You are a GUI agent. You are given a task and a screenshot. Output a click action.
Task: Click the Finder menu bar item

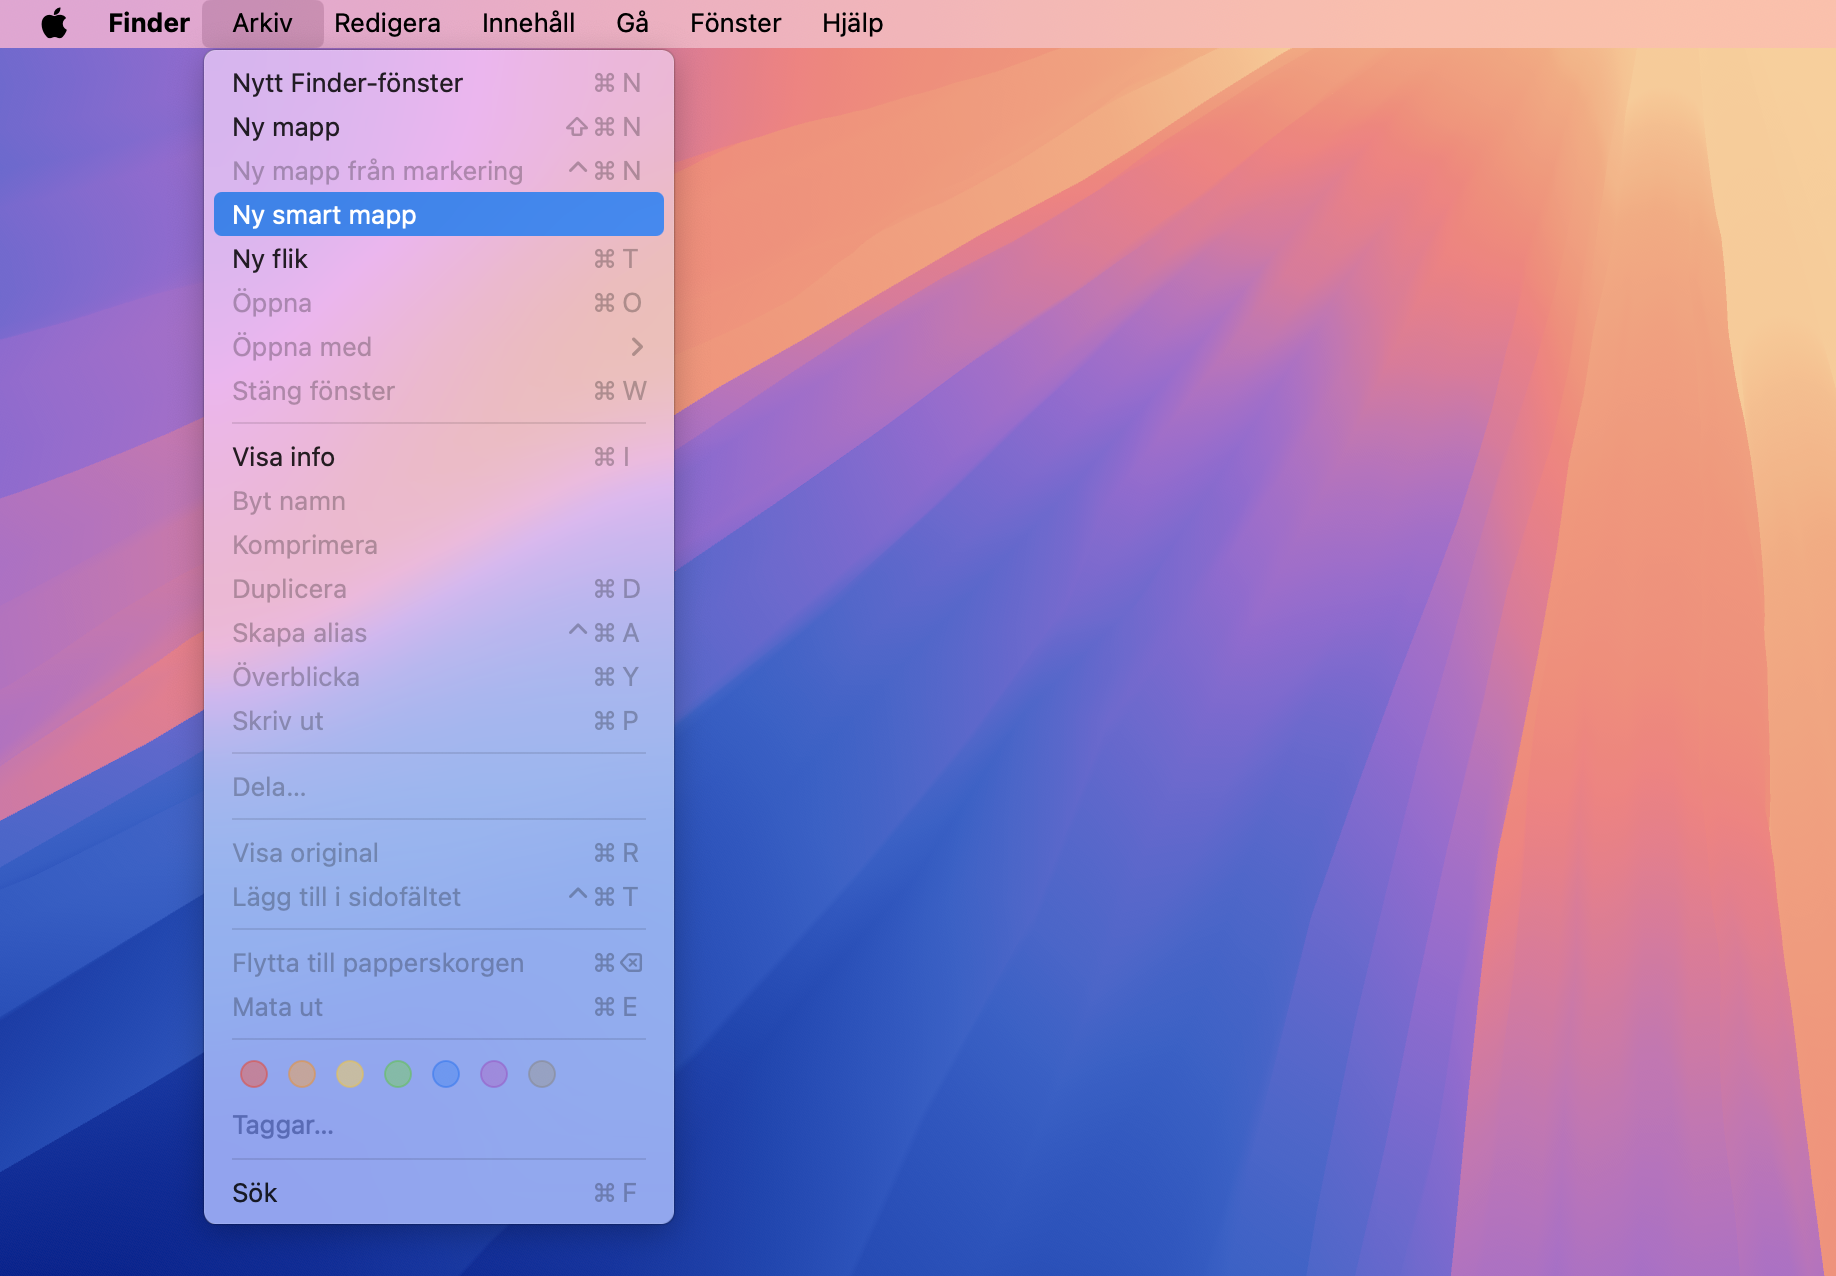[149, 23]
